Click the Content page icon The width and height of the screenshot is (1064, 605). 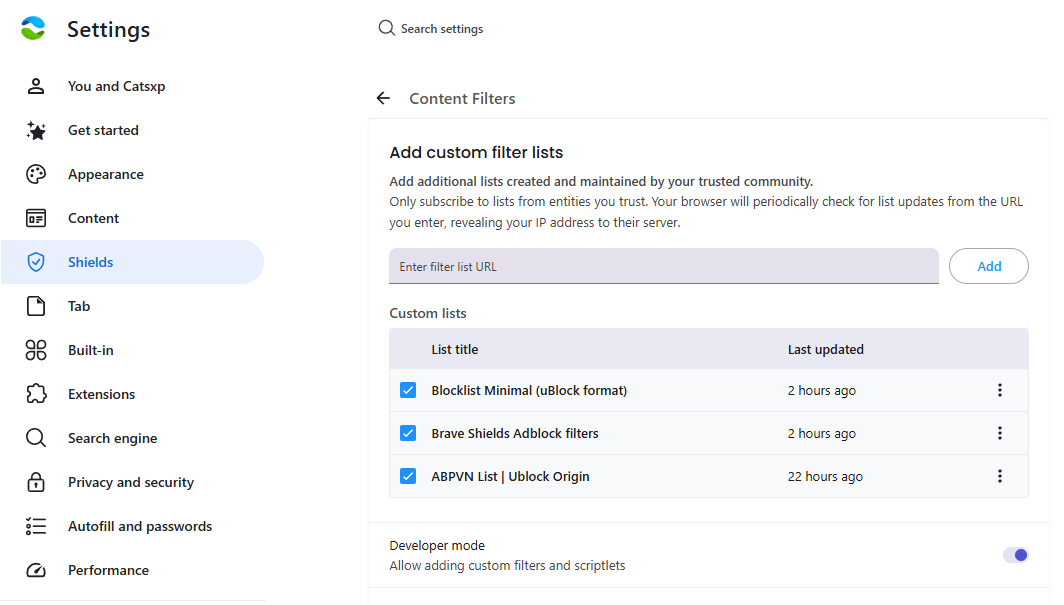click(x=36, y=218)
